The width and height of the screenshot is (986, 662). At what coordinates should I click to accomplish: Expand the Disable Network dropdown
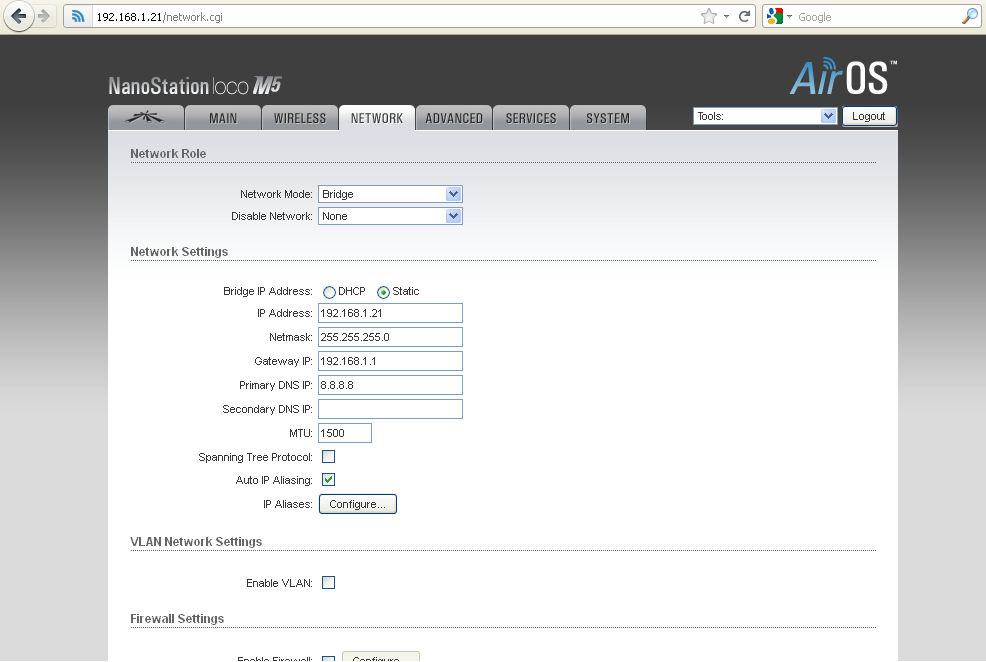pos(390,216)
